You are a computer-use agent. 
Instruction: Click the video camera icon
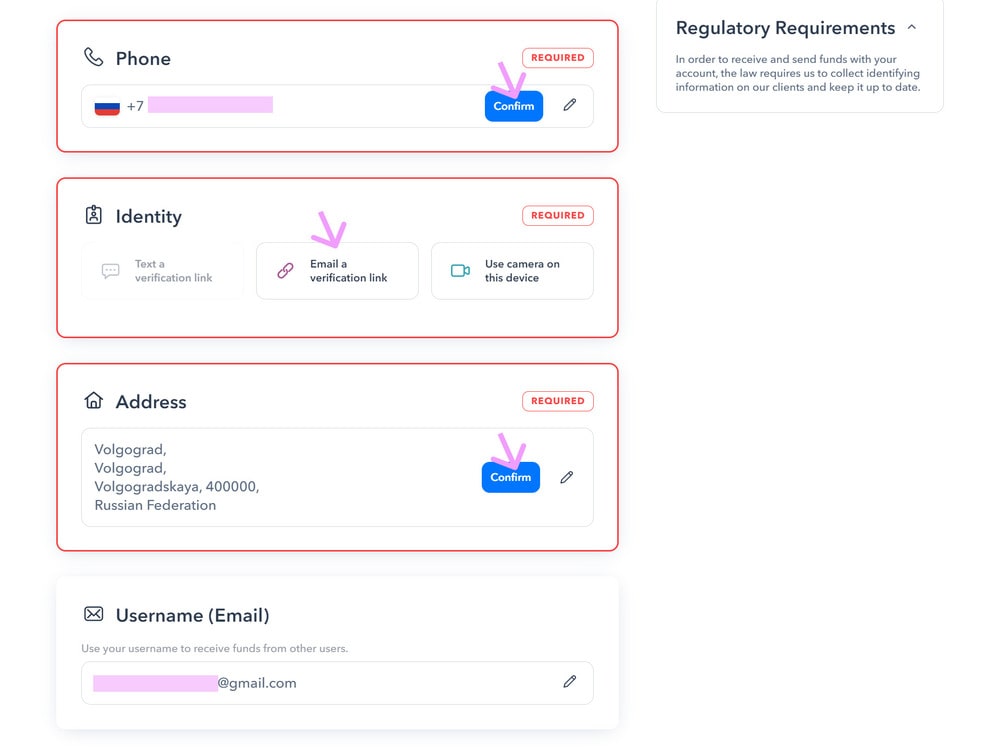pos(460,270)
